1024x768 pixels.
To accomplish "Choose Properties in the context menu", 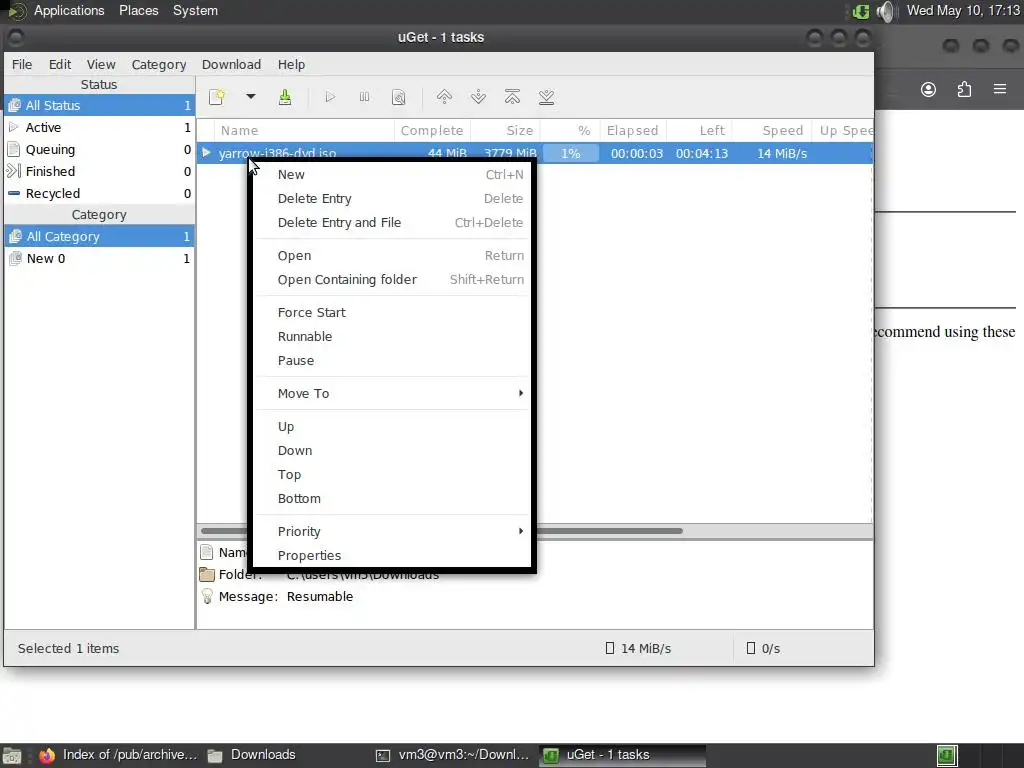I will 392,556.
